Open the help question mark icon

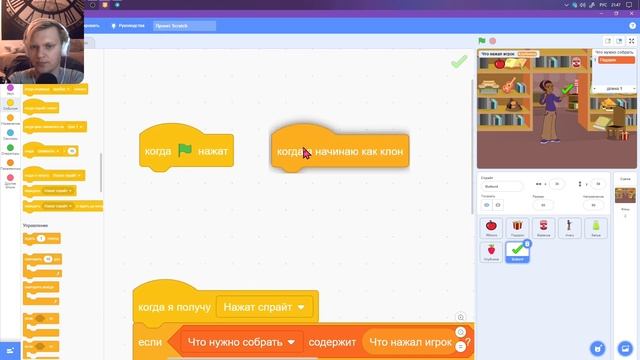pyautogui.click(x=632, y=26)
